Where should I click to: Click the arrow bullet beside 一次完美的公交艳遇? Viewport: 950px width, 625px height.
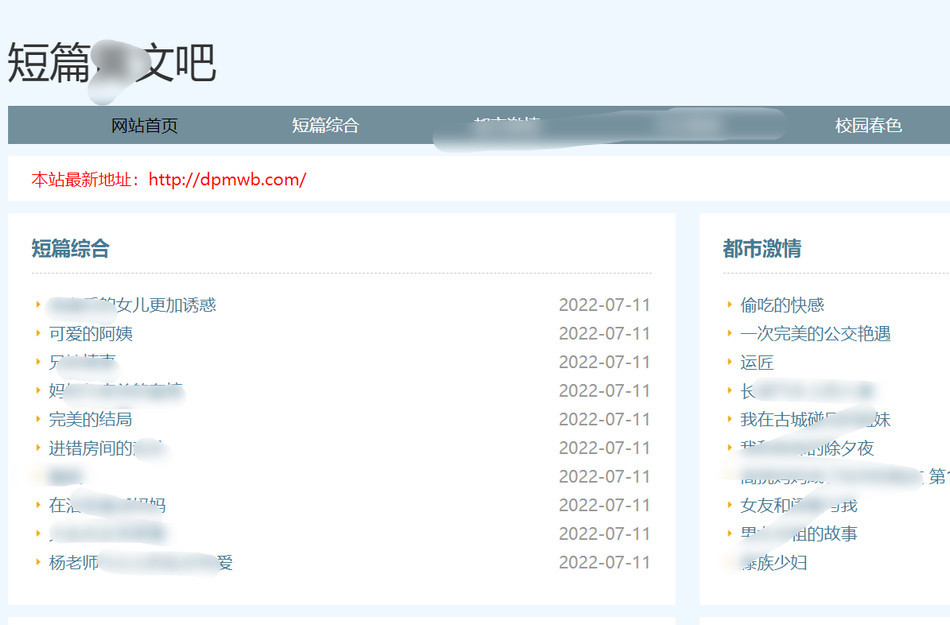(x=729, y=333)
